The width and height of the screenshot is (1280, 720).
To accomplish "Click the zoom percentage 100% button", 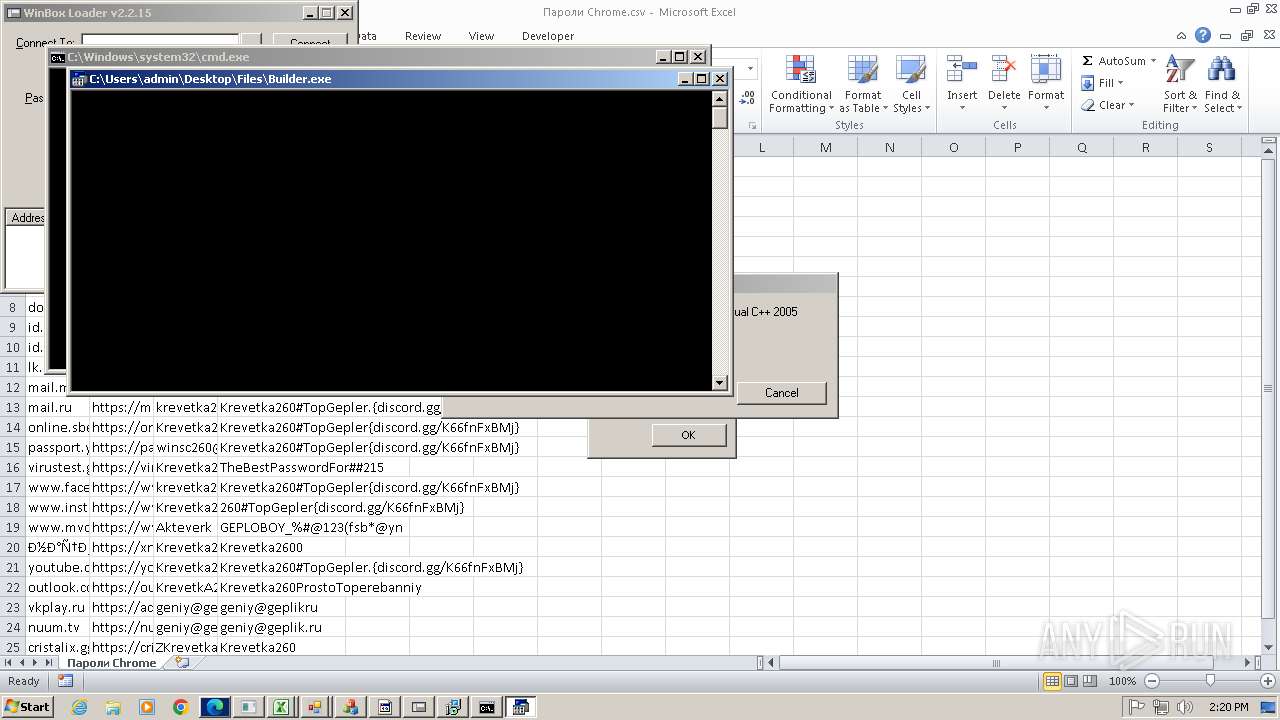I will 1122,681.
